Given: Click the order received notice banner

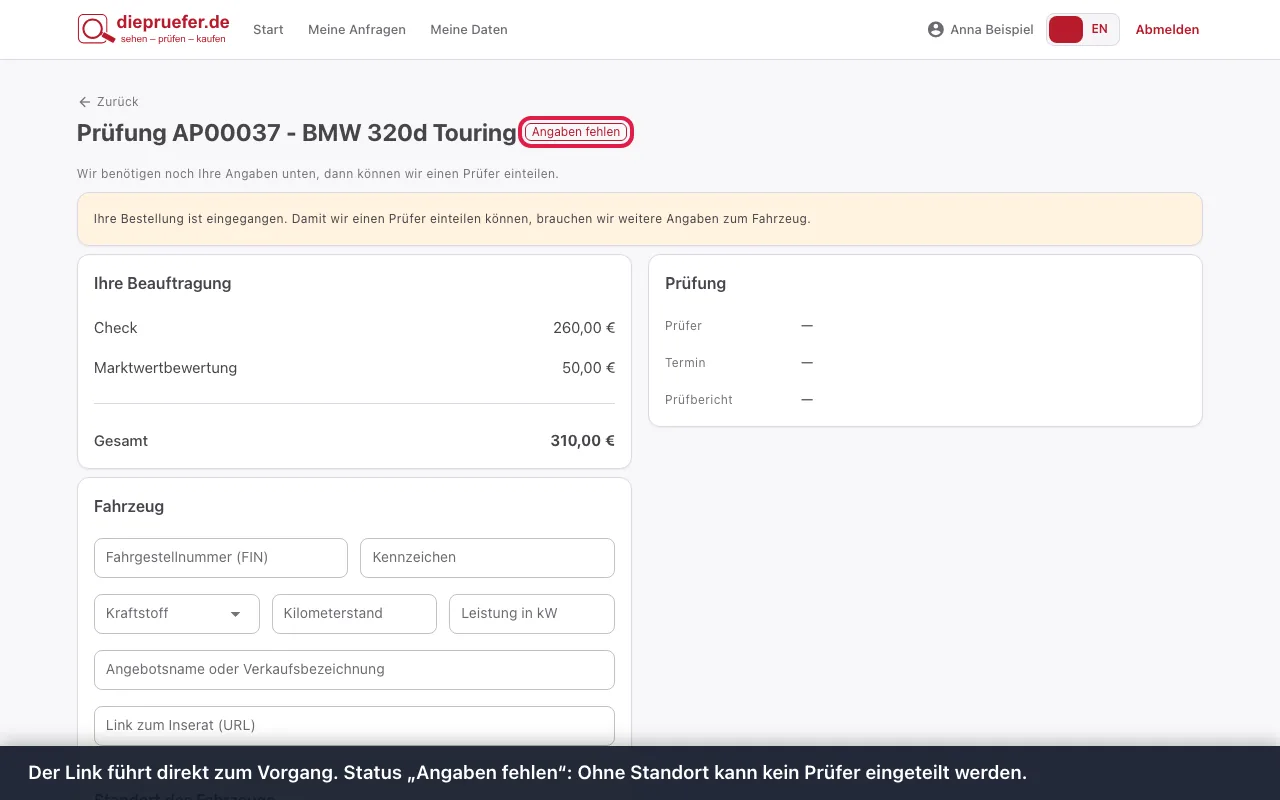Looking at the screenshot, I should pos(640,219).
